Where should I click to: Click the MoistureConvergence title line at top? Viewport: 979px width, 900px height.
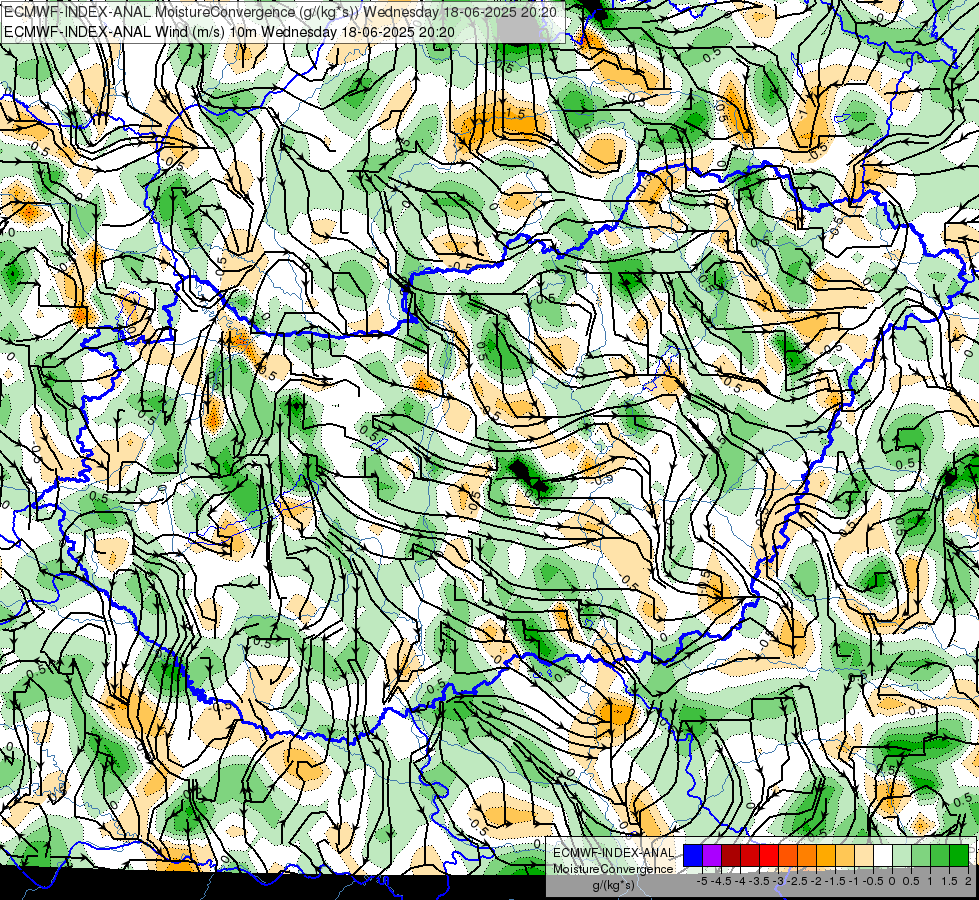tap(280, 12)
